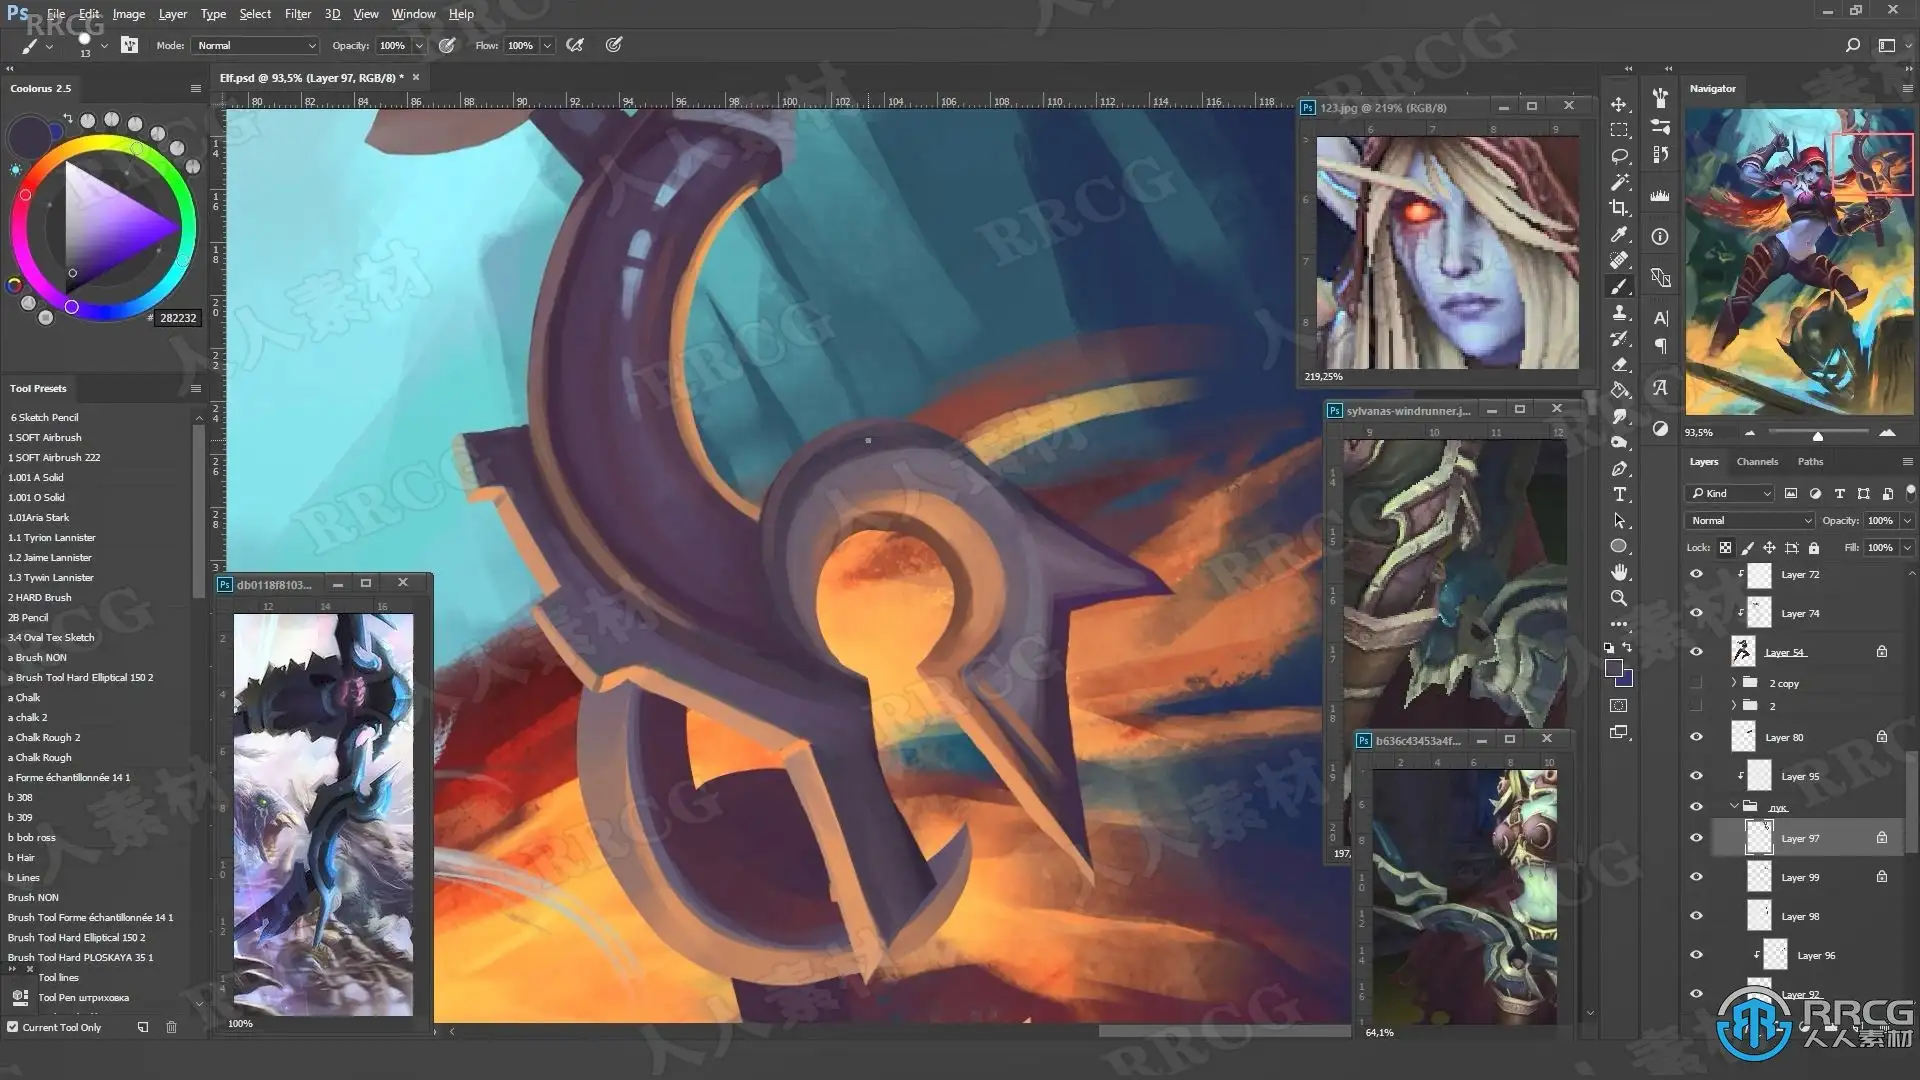This screenshot has width=1920, height=1080.
Task: Select the Eraser tool
Action: point(1619,365)
